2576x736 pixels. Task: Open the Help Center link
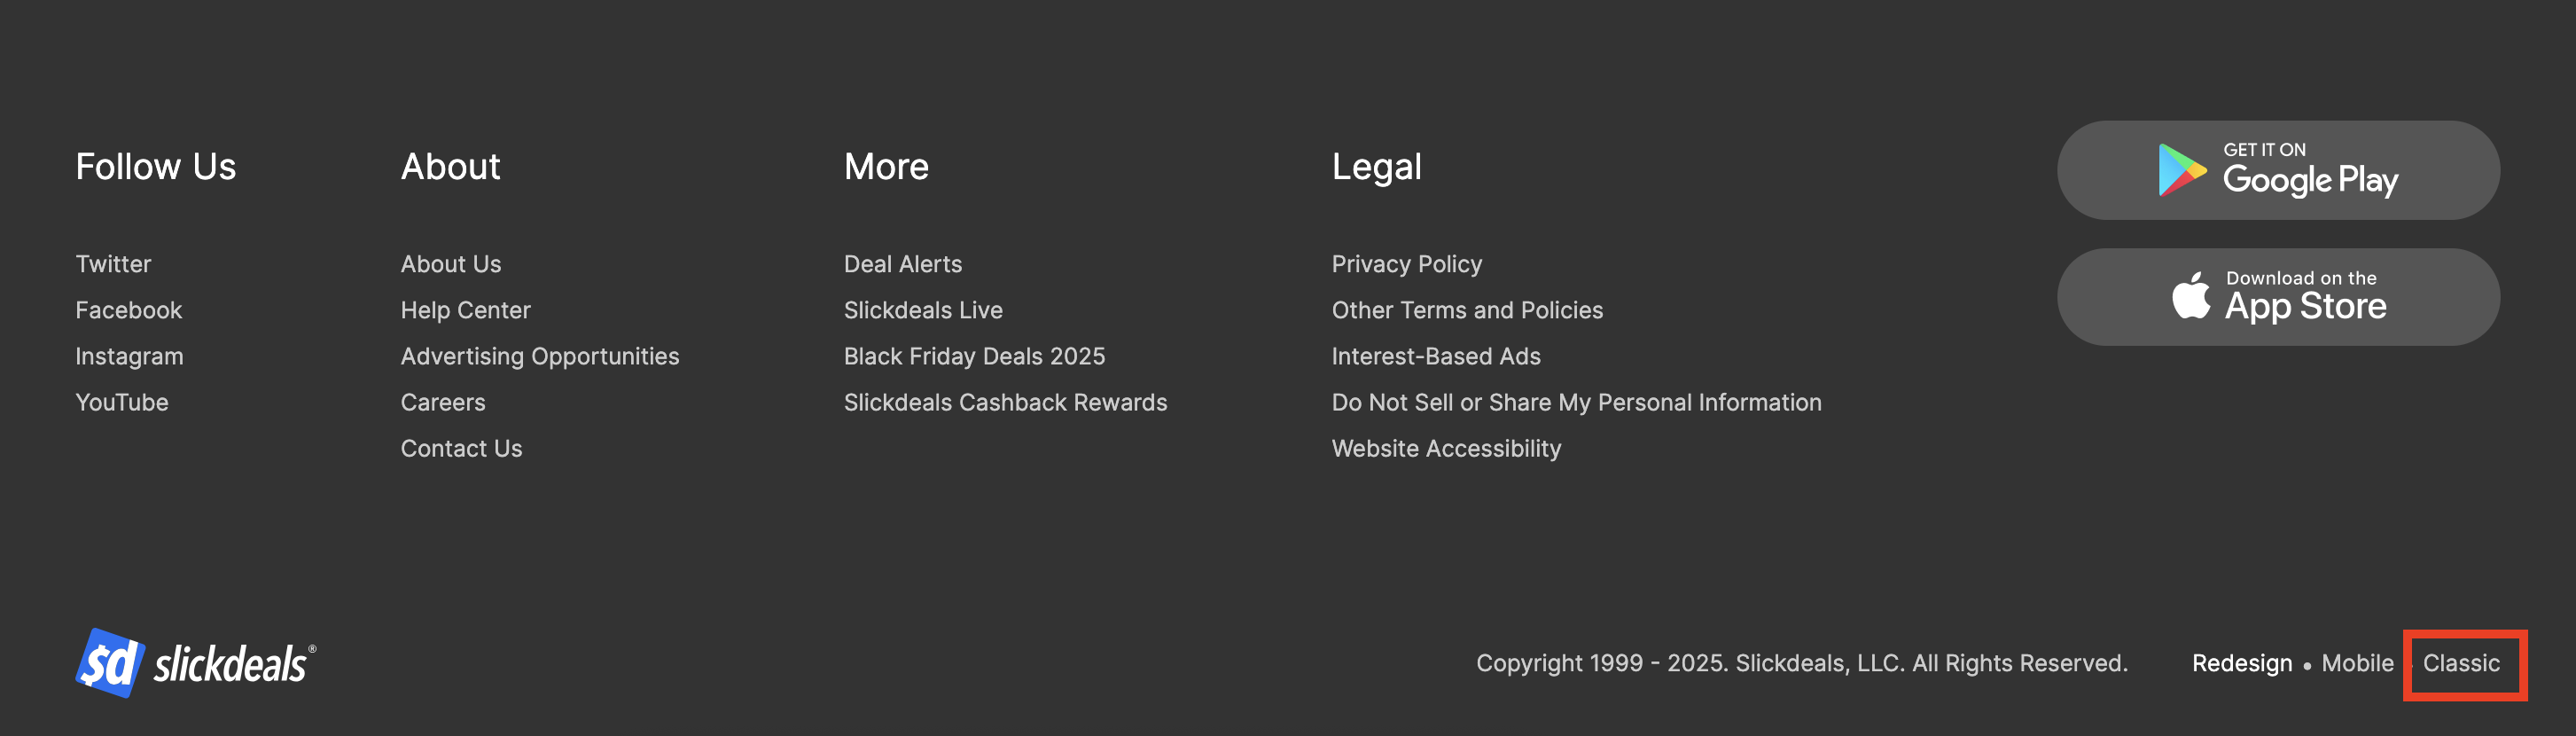pyautogui.click(x=465, y=310)
